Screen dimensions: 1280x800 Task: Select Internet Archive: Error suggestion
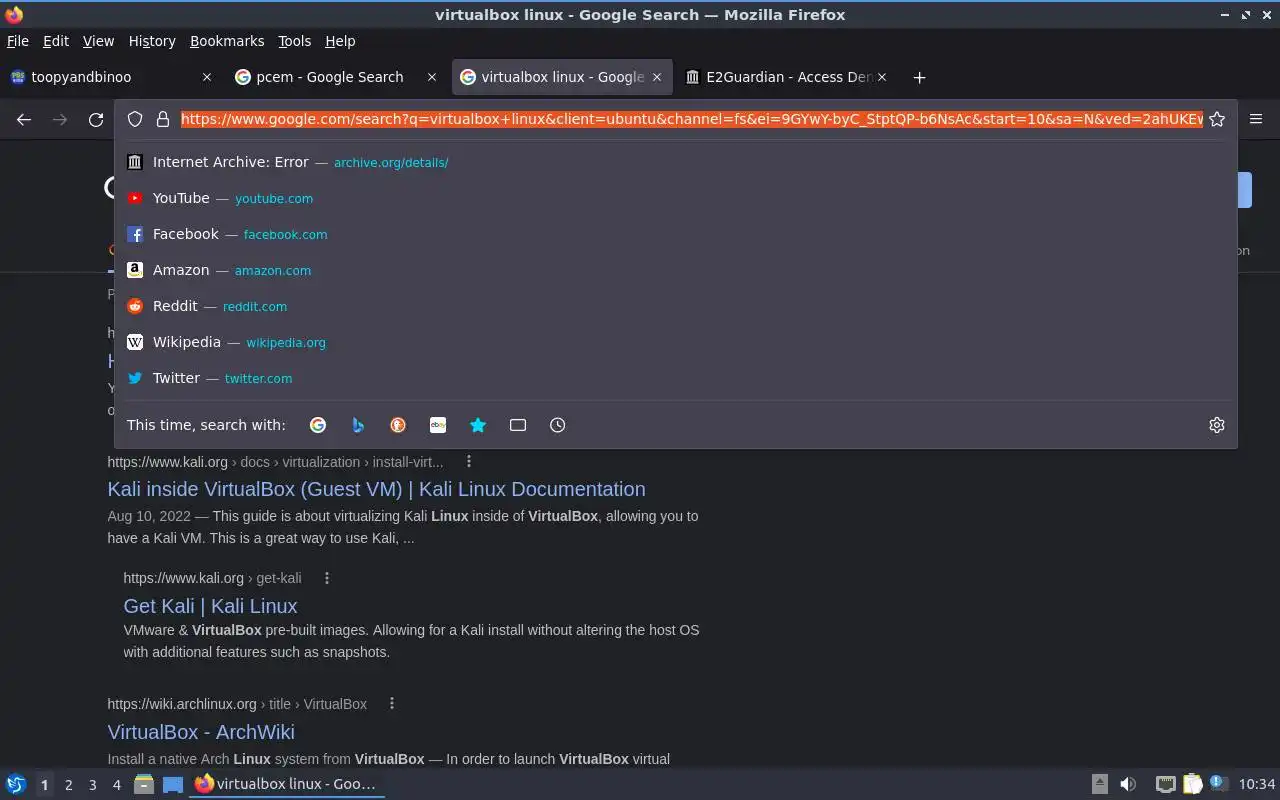point(675,162)
